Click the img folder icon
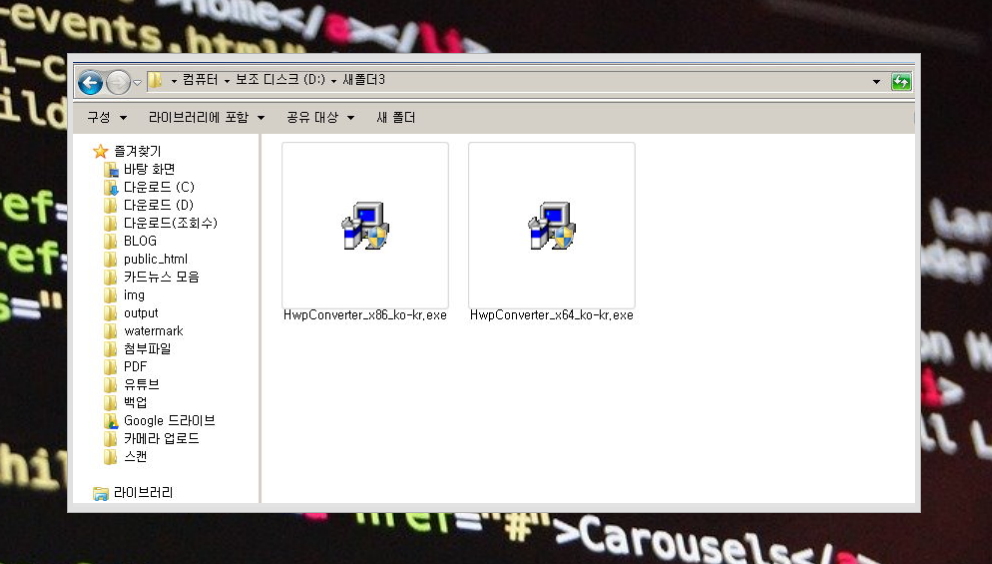Viewport: 992px width, 564px height. pos(111,295)
